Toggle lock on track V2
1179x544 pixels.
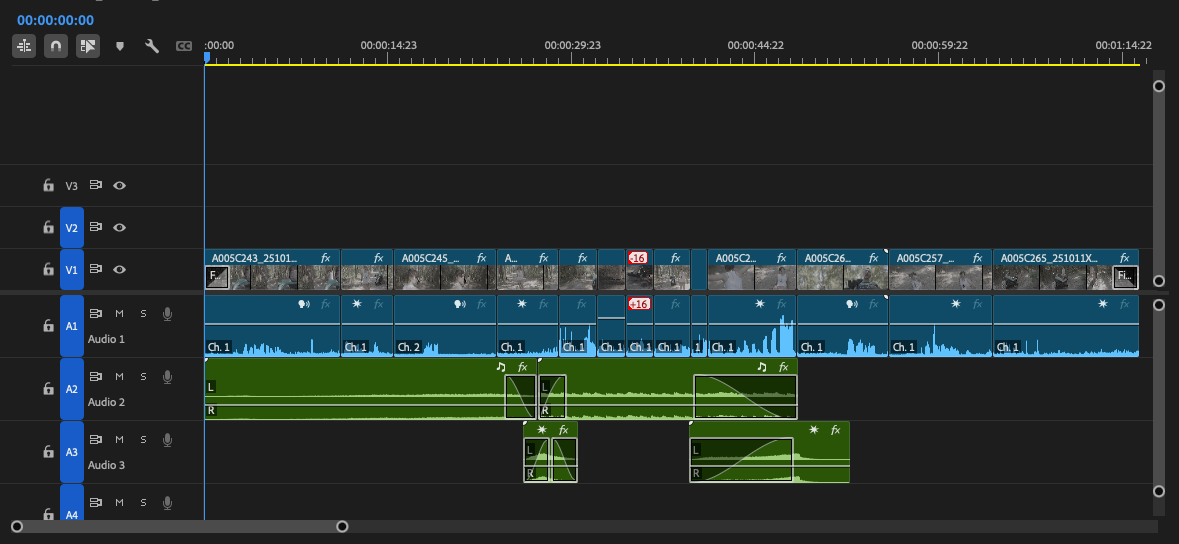(x=48, y=227)
